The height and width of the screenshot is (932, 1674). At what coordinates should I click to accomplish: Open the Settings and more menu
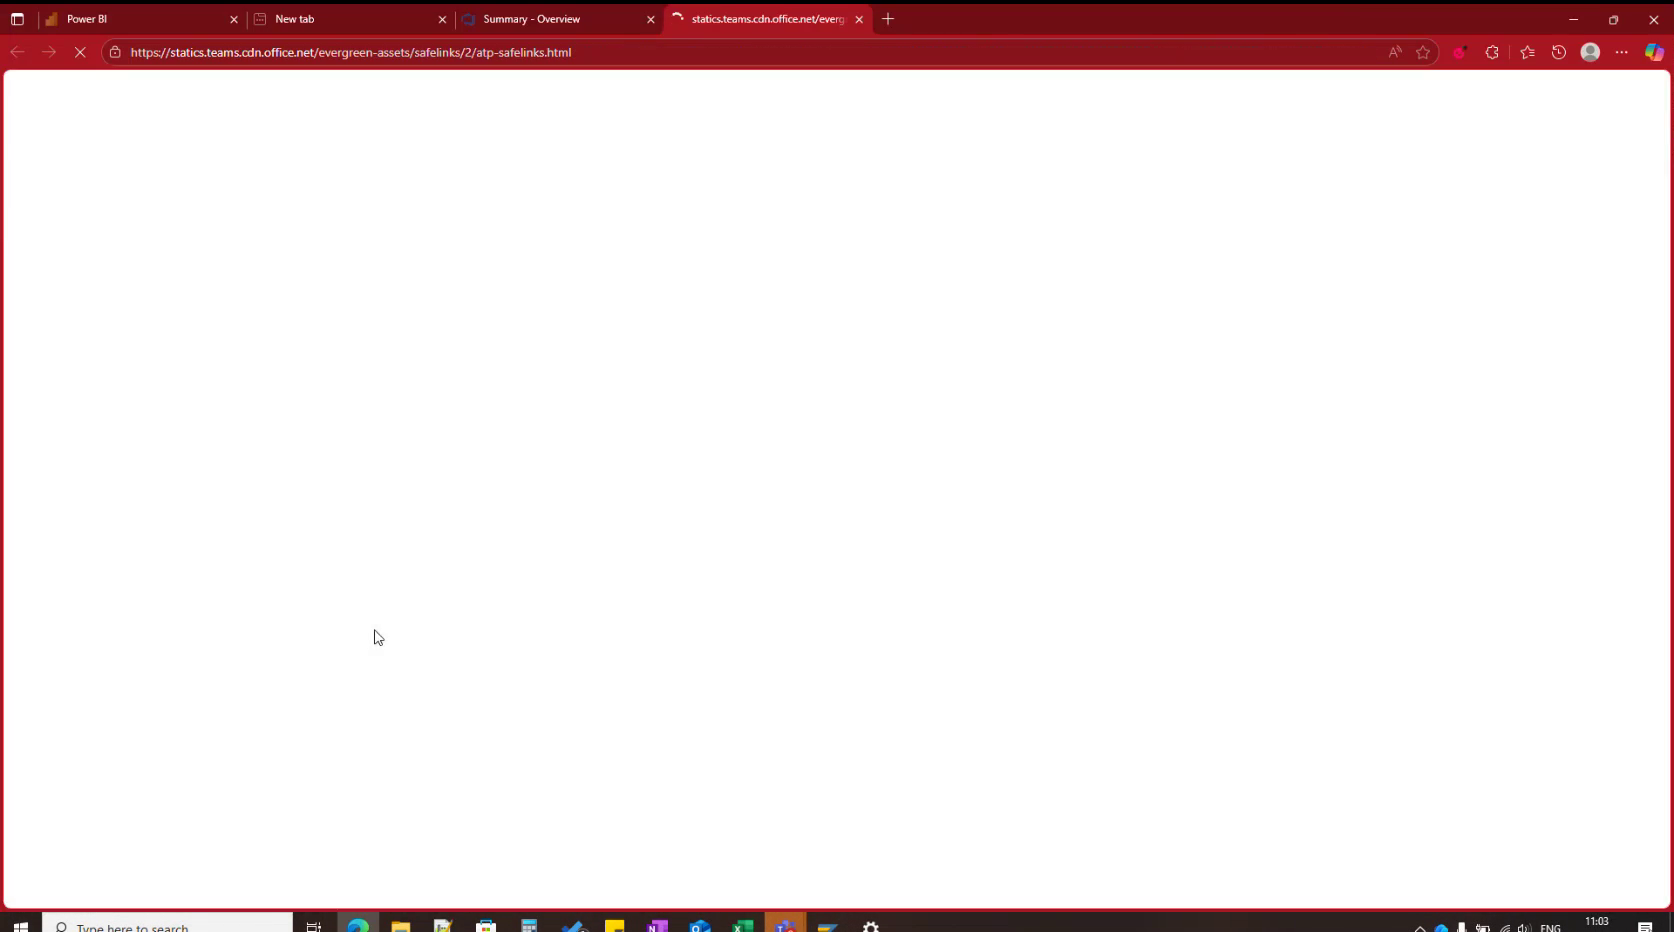pyautogui.click(x=1622, y=52)
